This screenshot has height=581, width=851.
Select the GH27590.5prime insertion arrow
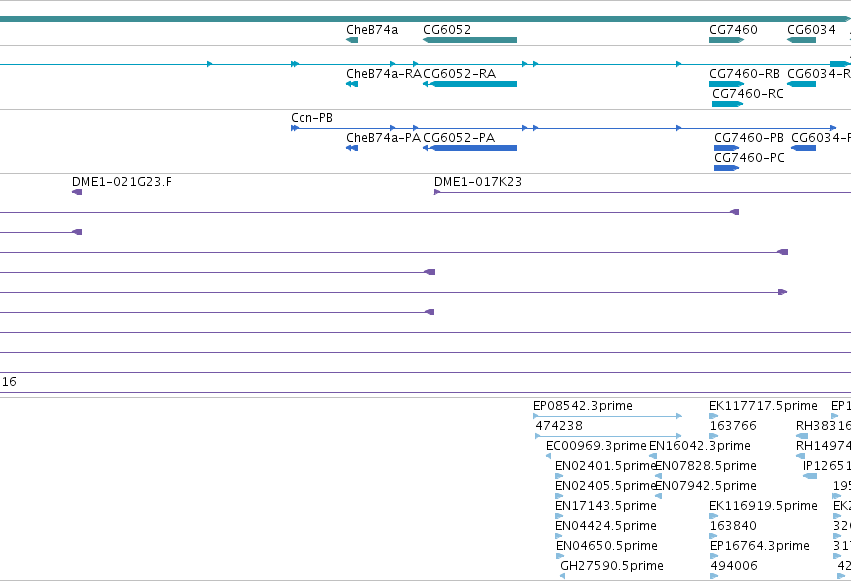pyautogui.click(x=562, y=576)
